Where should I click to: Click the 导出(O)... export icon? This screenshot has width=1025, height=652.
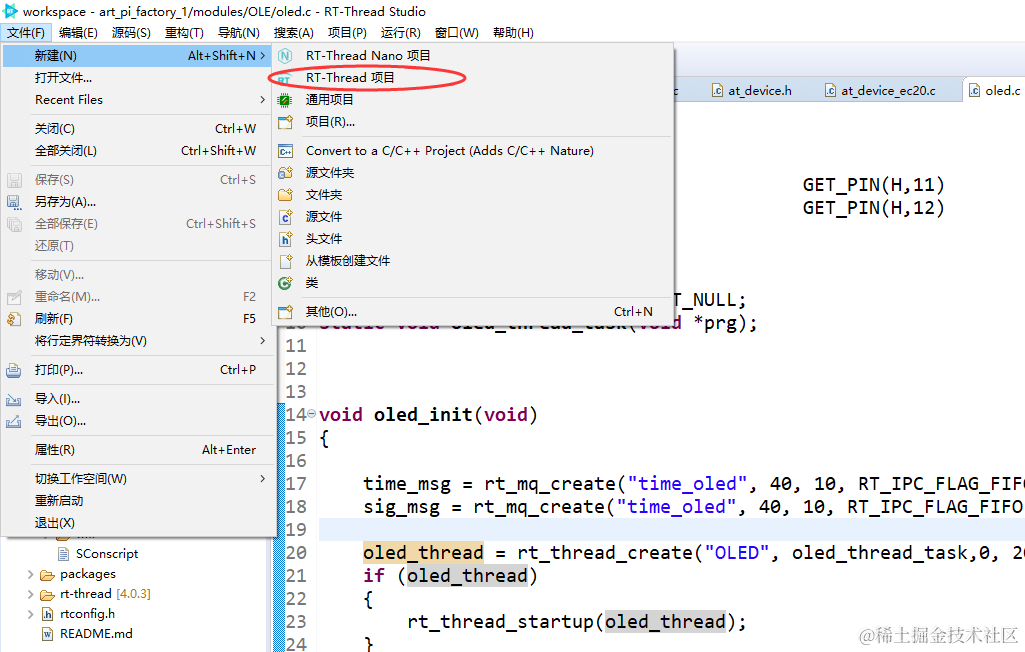[x=14, y=421]
